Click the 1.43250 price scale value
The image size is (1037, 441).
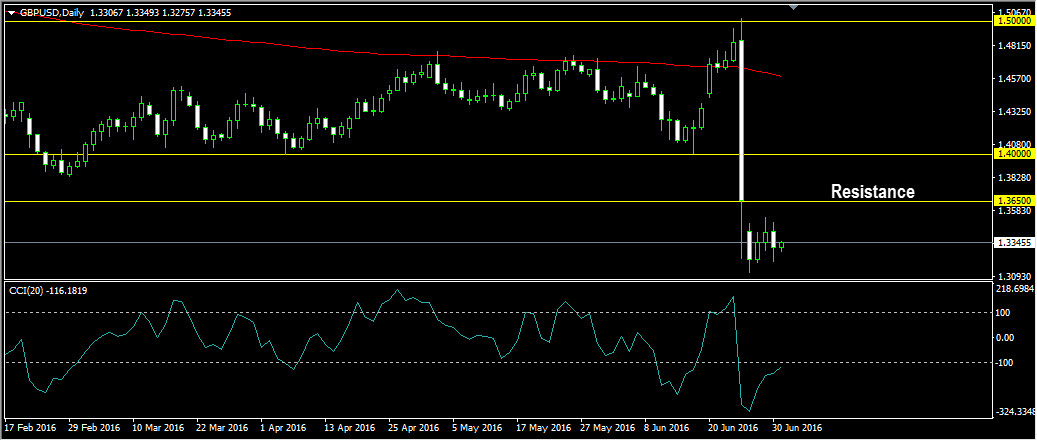(x=1015, y=112)
